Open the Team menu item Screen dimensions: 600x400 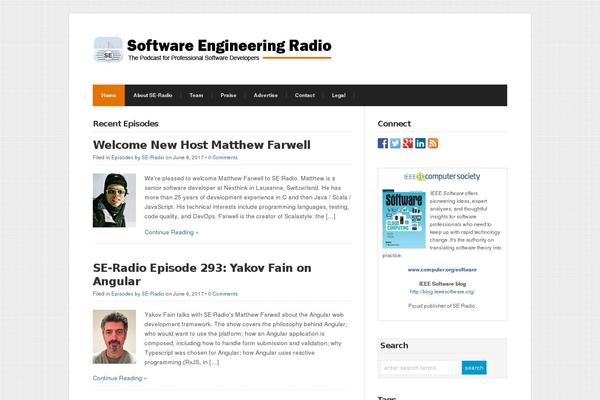click(x=196, y=95)
